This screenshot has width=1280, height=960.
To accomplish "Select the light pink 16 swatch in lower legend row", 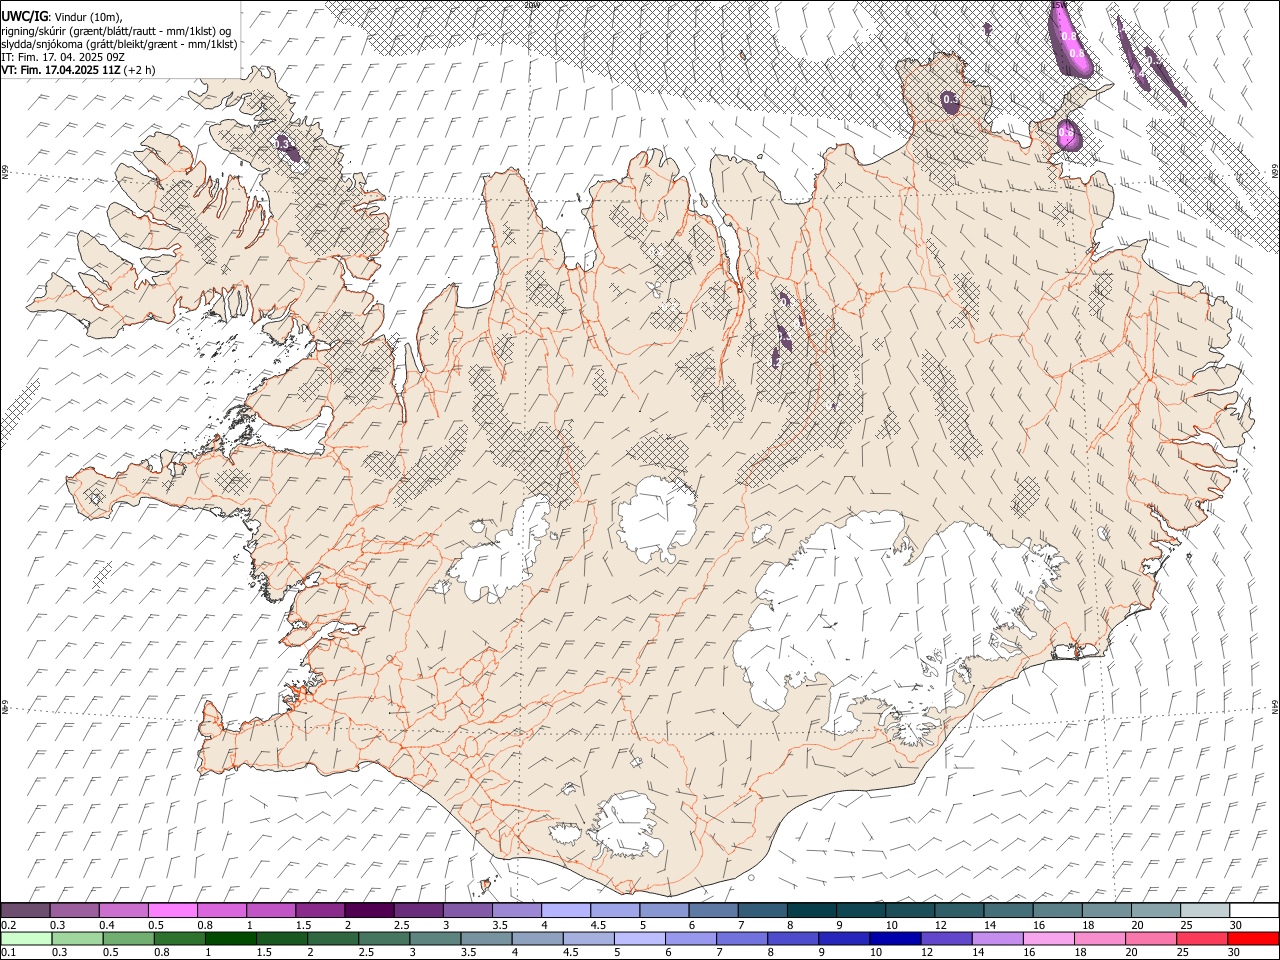I will coord(1048,939).
